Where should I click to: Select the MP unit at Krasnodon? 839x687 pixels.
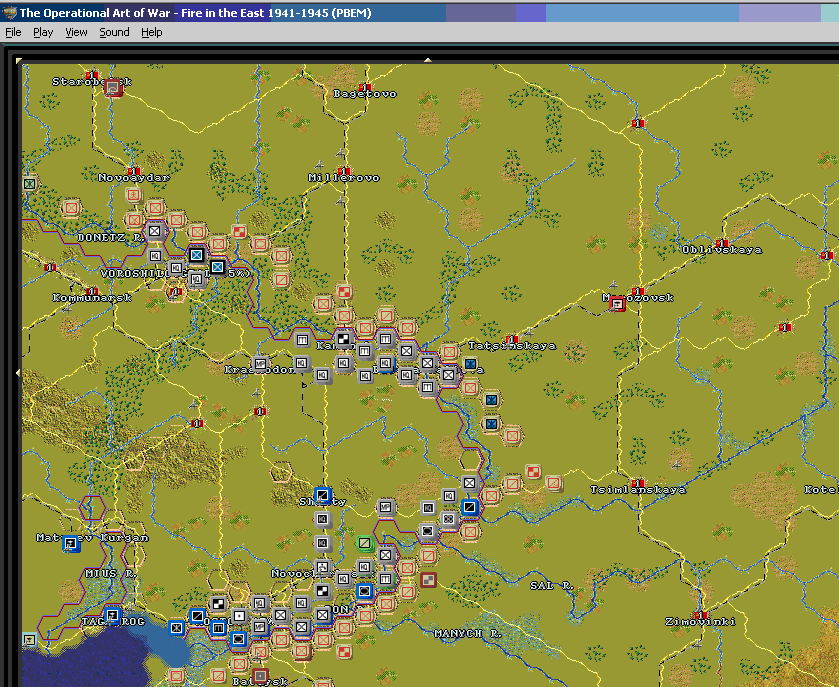(260, 364)
